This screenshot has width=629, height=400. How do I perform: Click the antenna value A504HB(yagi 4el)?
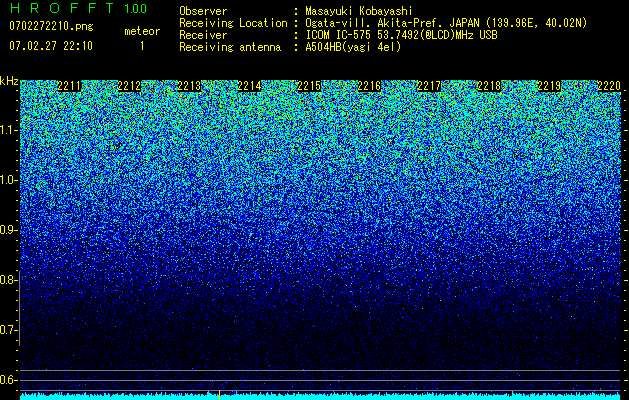(353, 47)
